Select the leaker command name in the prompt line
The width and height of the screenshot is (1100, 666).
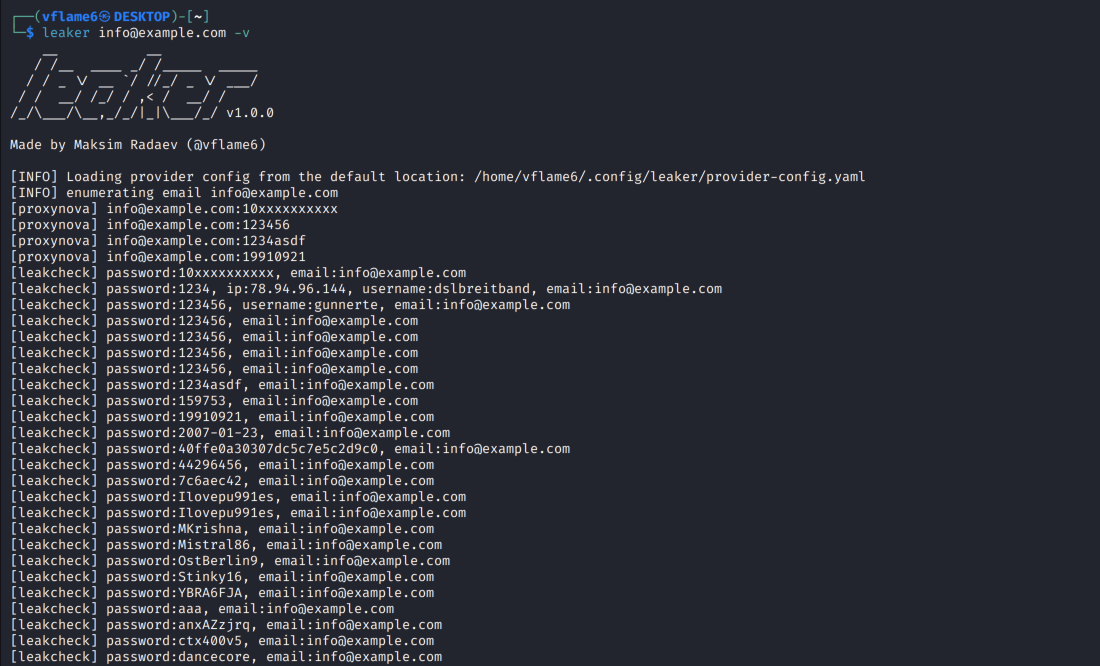tap(66, 33)
